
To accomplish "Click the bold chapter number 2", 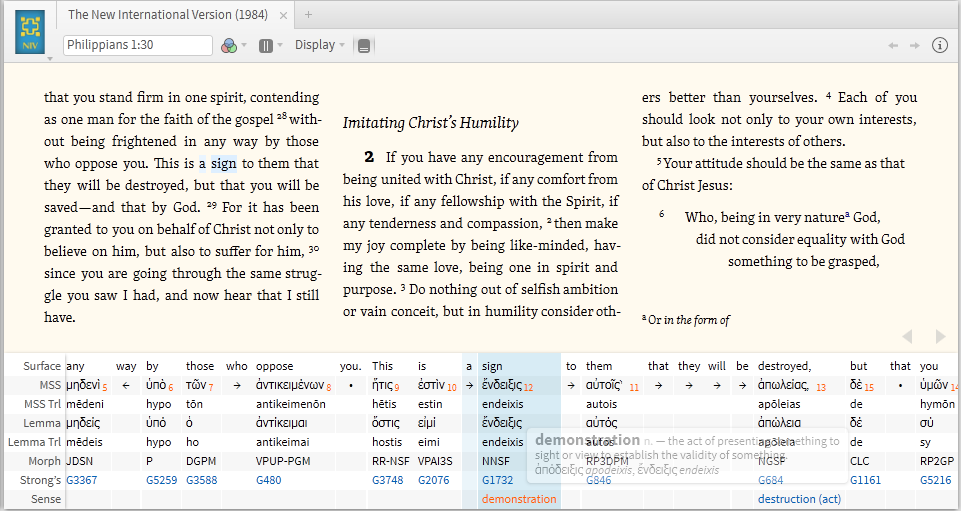I will tap(368, 157).
